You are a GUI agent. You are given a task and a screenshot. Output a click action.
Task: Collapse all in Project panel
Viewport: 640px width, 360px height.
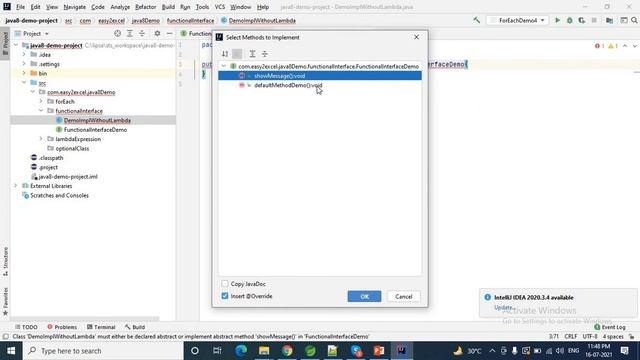pyautogui.click(x=142, y=33)
